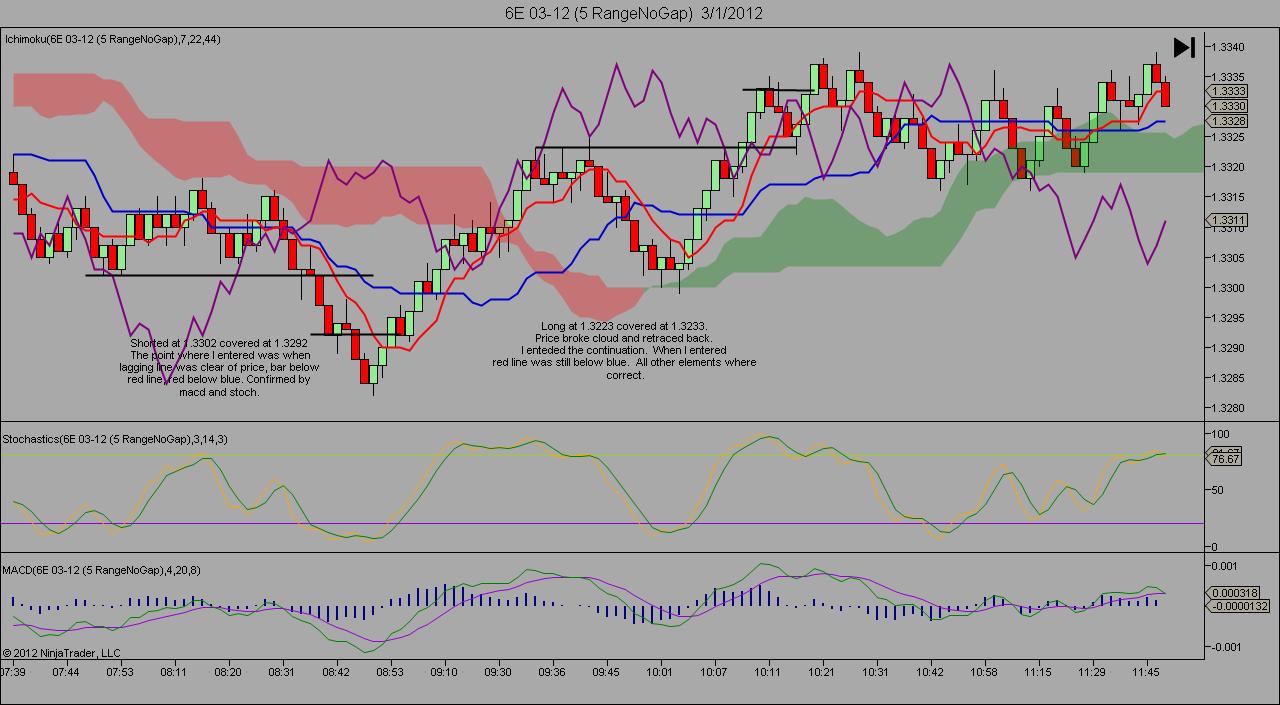Click the 10:42 time axis label
This screenshot has width=1280, height=705.
pyautogui.click(x=930, y=673)
